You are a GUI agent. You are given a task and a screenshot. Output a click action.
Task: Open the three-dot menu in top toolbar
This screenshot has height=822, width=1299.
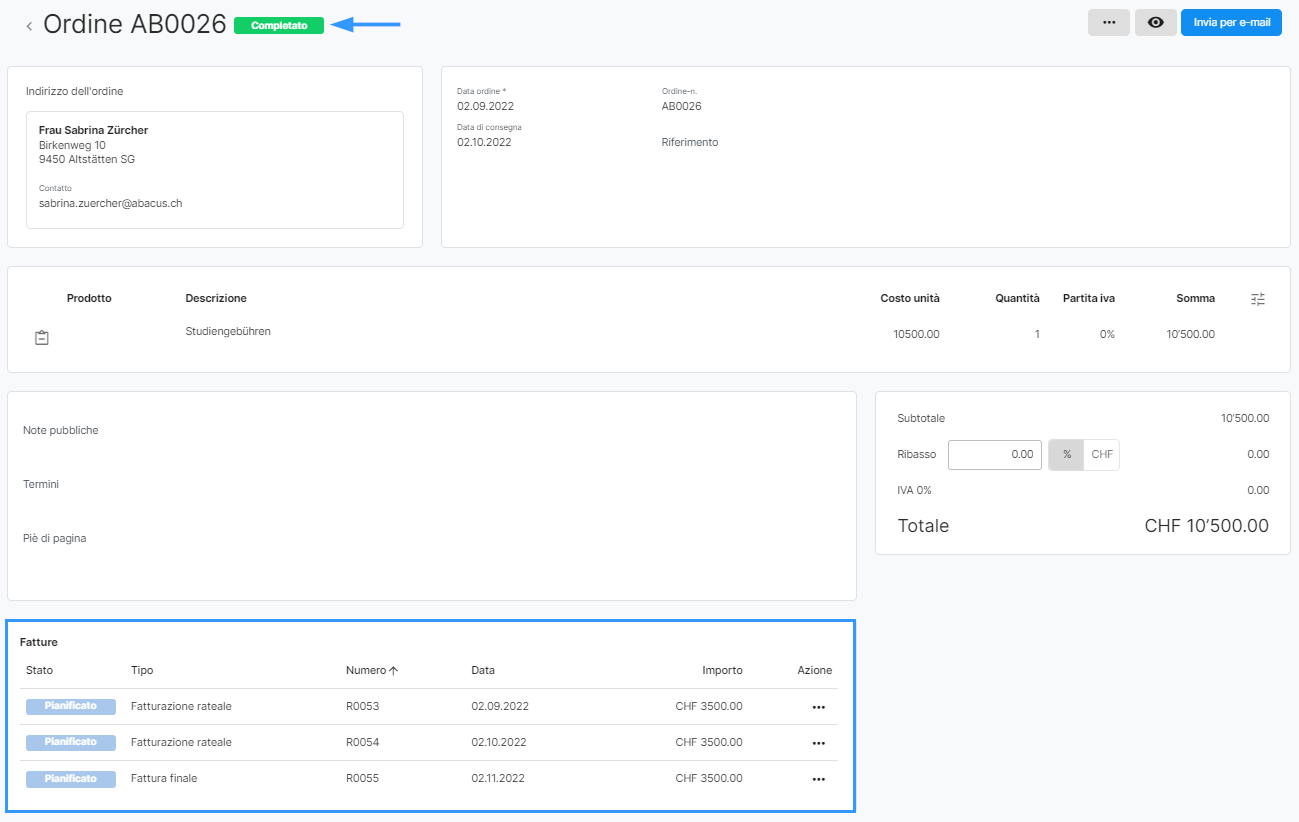click(x=1108, y=22)
